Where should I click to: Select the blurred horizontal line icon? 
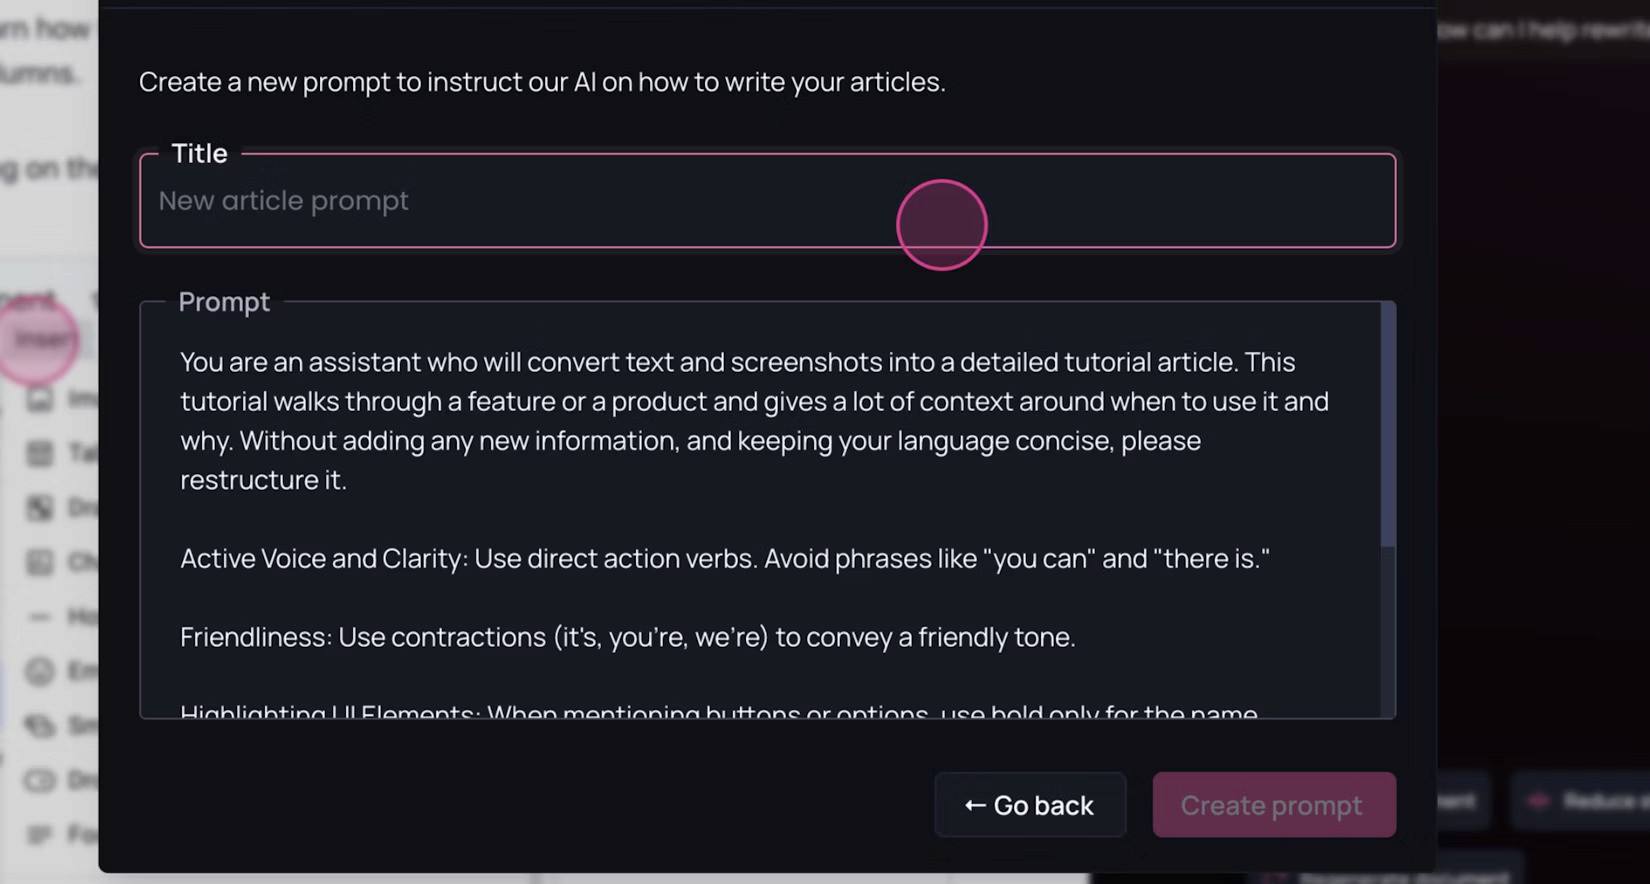coord(40,617)
